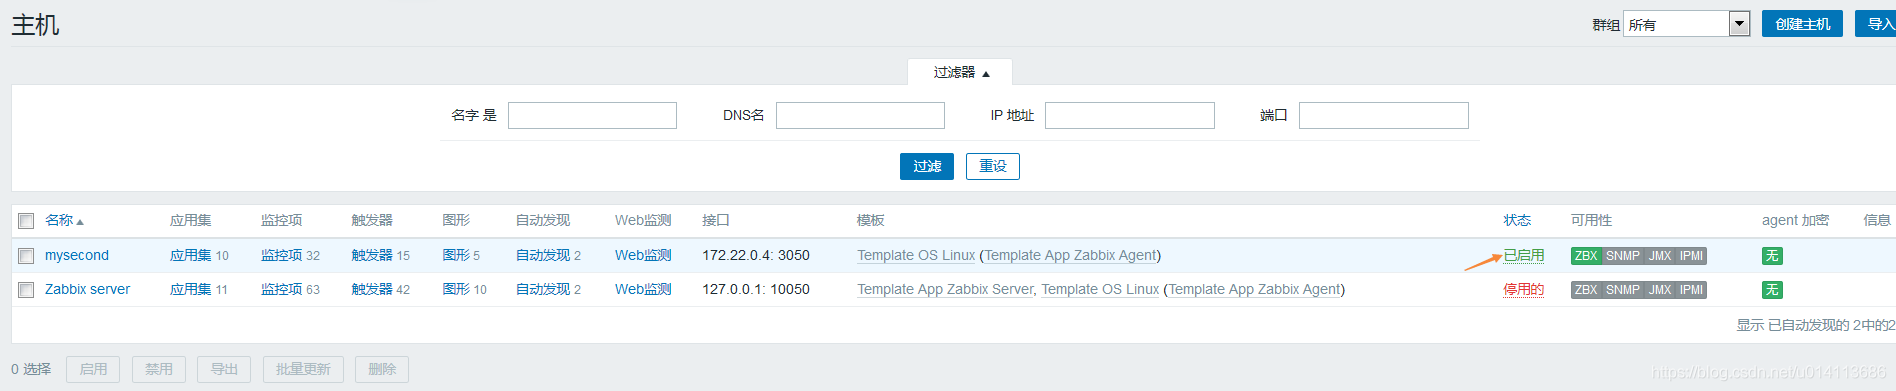Click green encryption badge for Zabbix server

click(1772, 290)
